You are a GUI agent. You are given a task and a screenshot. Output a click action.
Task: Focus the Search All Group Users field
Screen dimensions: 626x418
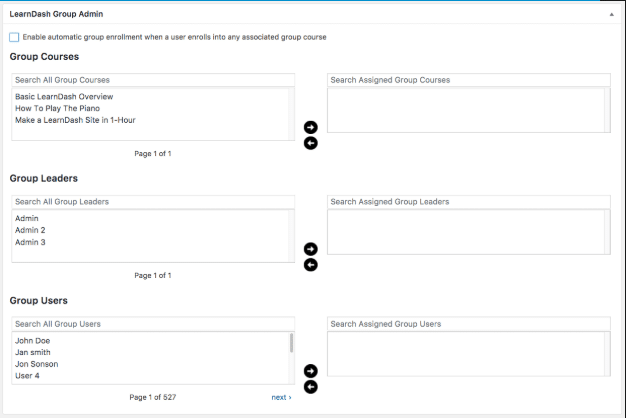(153, 324)
